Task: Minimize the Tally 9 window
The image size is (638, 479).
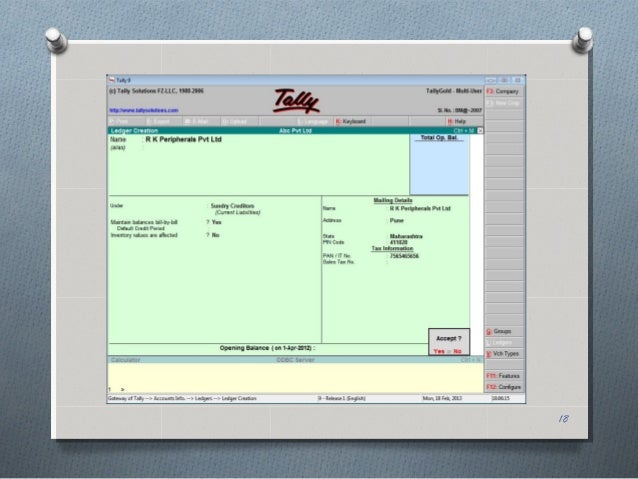Action: click(491, 80)
